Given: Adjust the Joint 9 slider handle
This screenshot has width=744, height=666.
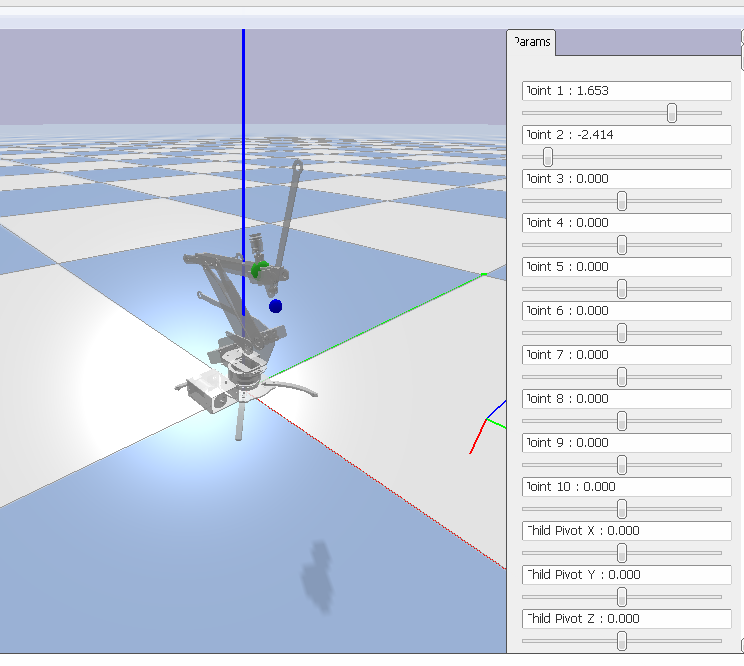Looking at the screenshot, I should point(622,465).
